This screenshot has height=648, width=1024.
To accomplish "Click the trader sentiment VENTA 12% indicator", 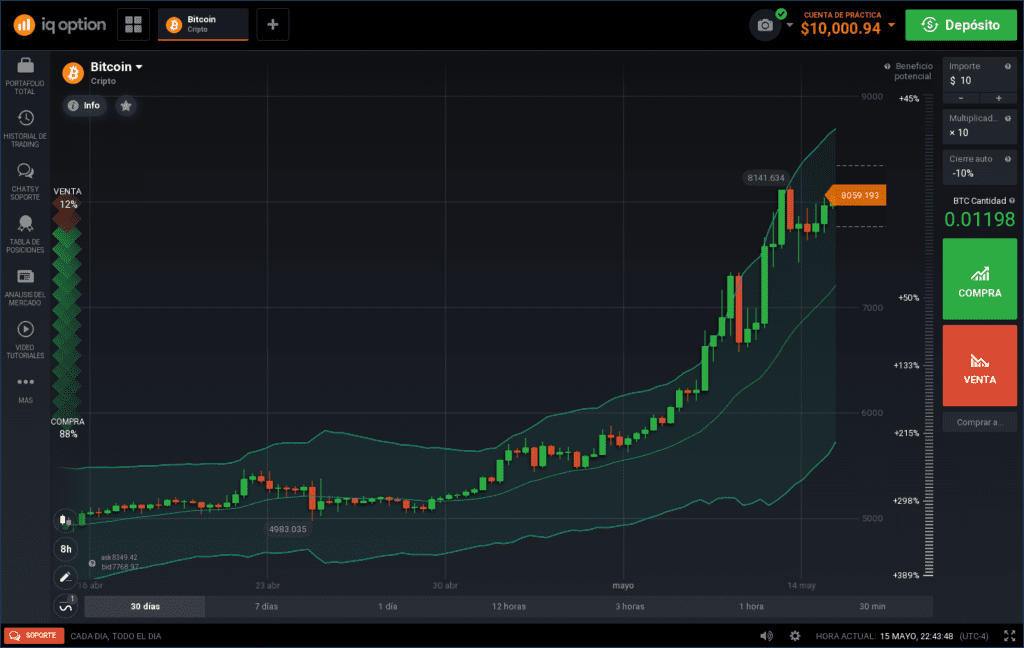I will (x=67, y=198).
